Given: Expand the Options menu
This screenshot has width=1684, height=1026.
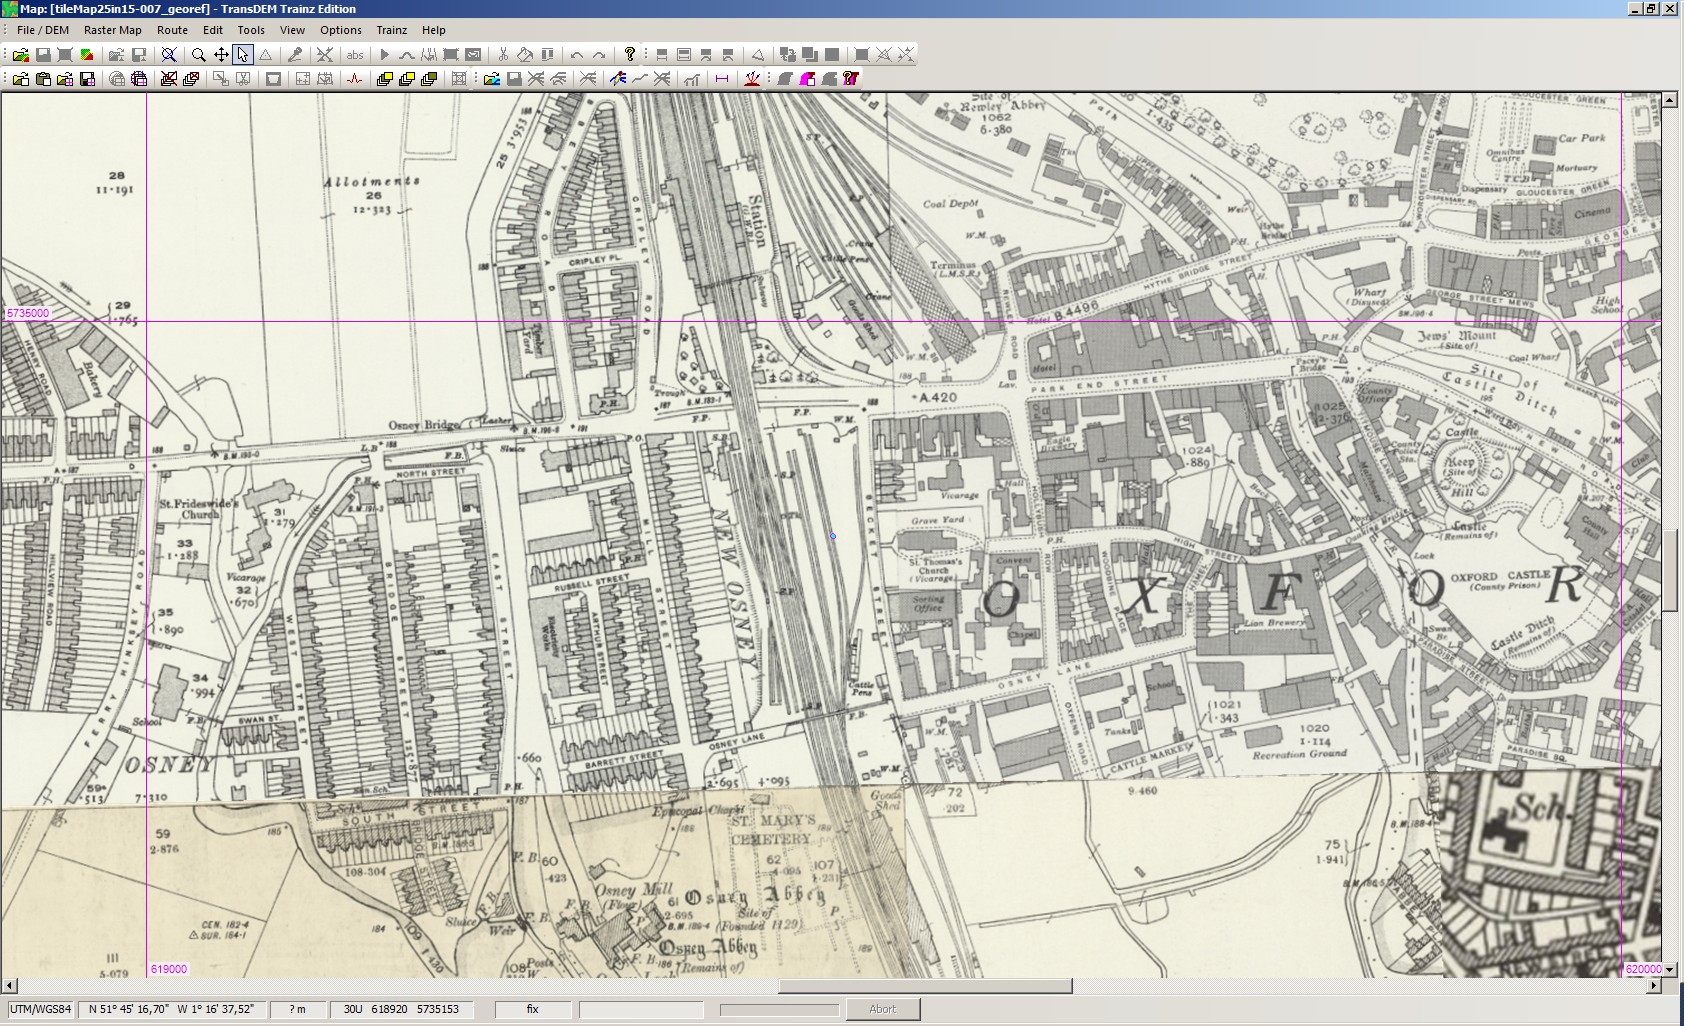Looking at the screenshot, I should coord(340,30).
